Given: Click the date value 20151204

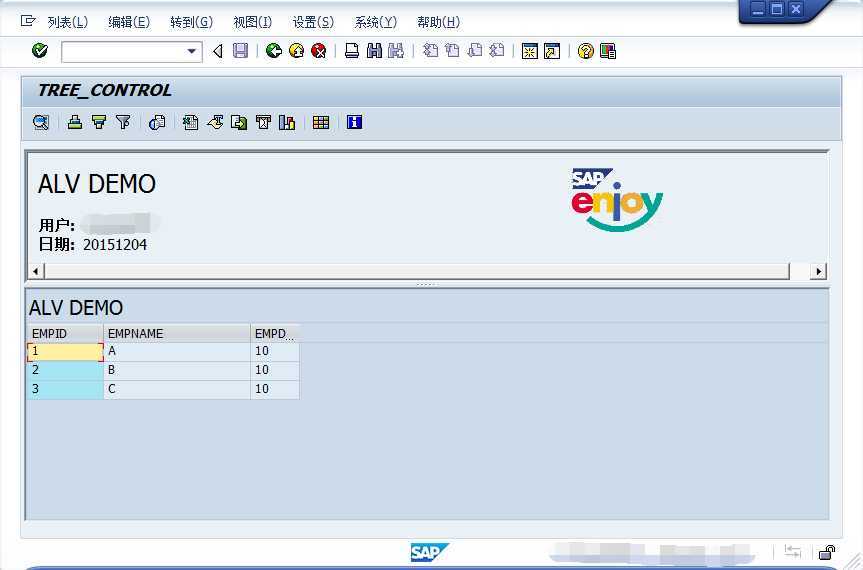Looking at the screenshot, I should pos(115,245).
